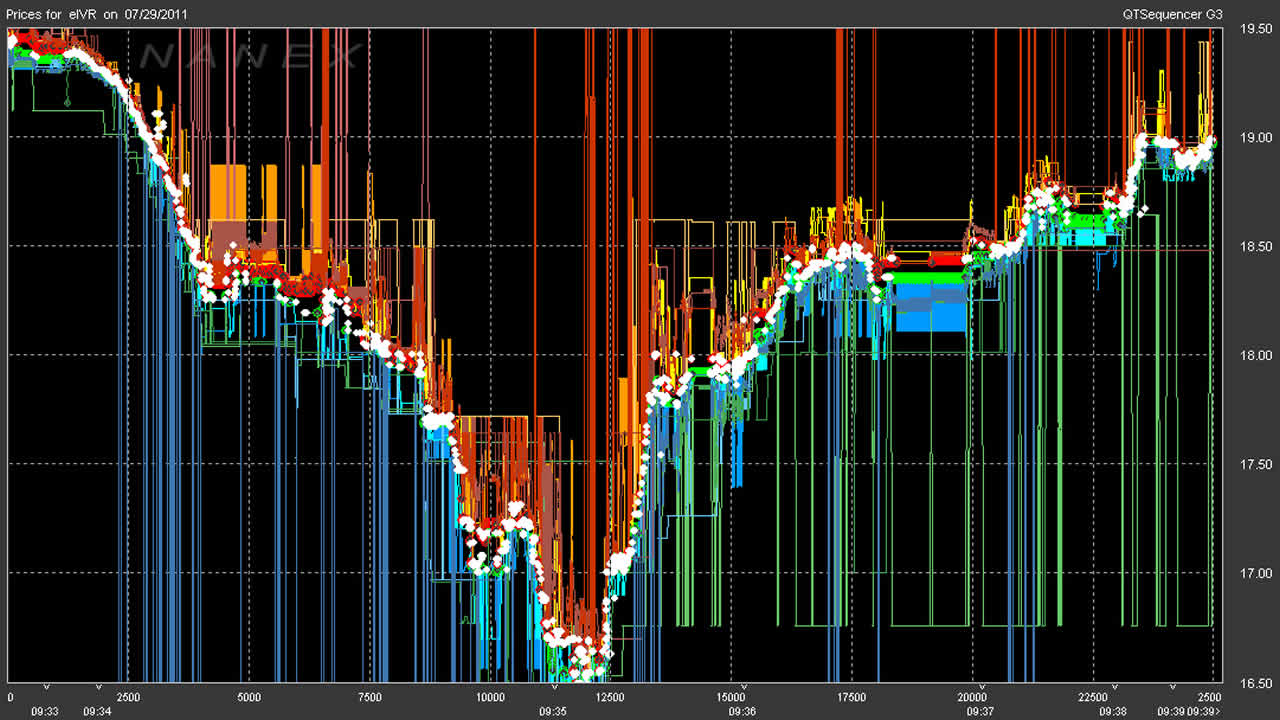Select the 7500 sequence axis label
The height and width of the screenshot is (720, 1280).
click(x=369, y=697)
